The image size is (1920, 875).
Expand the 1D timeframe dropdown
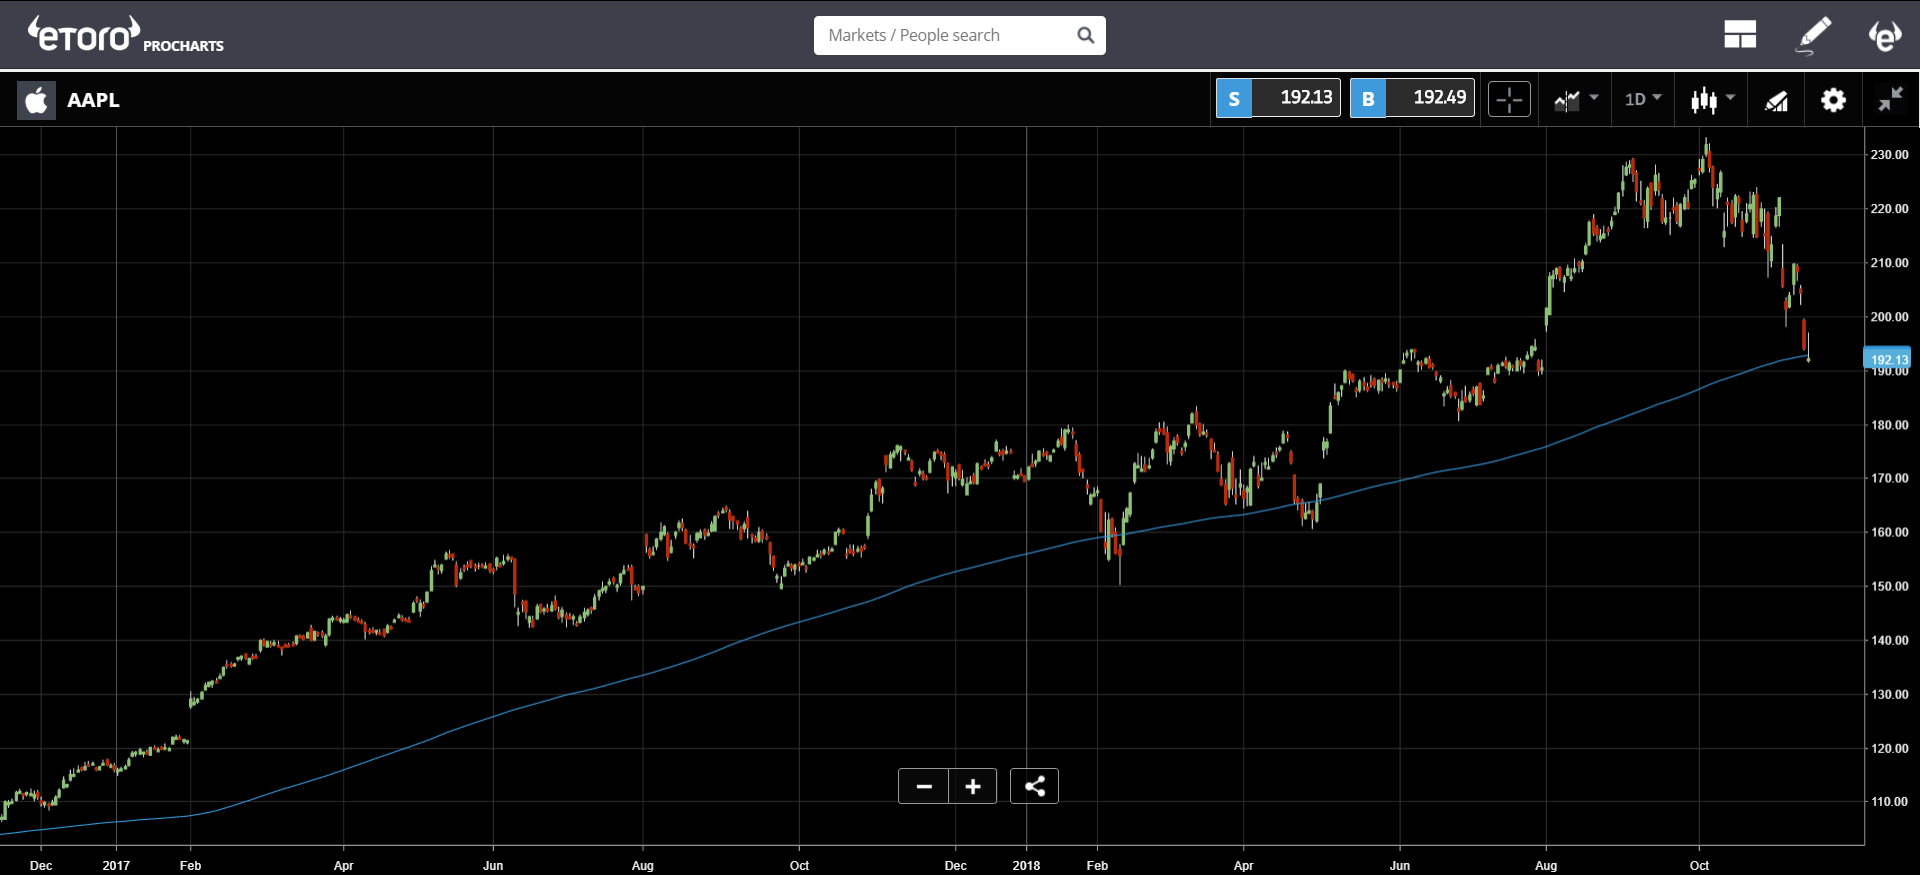pyautogui.click(x=1642, y=99)
